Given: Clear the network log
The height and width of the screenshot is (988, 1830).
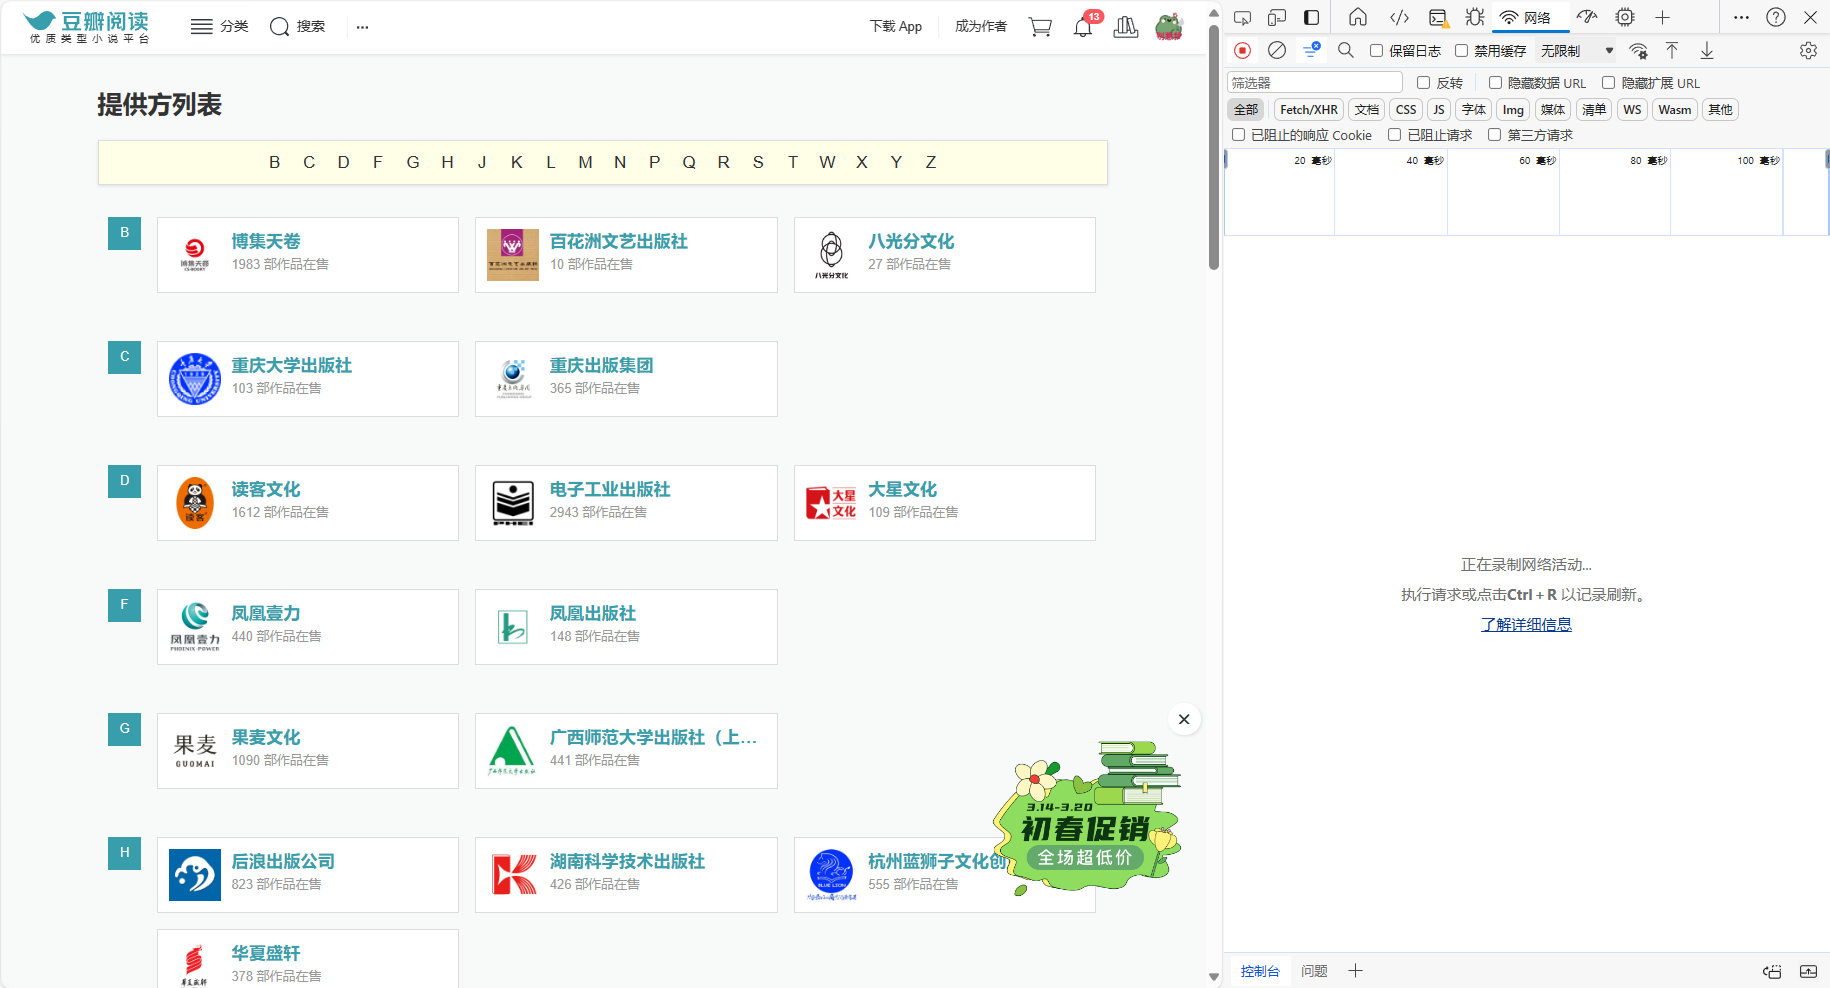Looking at the screenshot, I should 1277,50.
